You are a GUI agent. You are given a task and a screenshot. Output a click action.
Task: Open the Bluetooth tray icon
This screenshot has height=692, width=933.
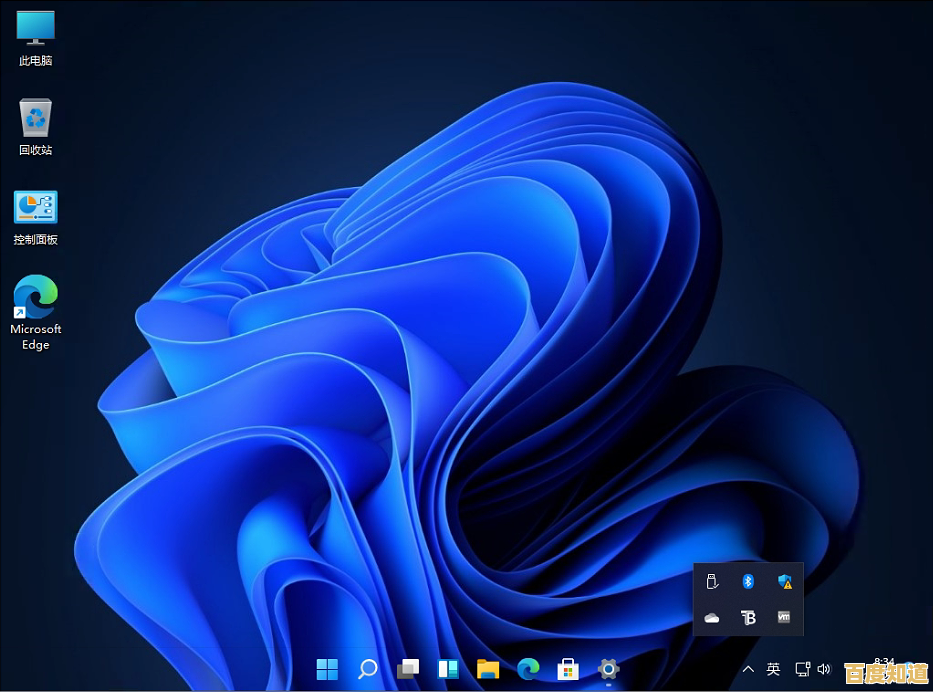(748, 581)
